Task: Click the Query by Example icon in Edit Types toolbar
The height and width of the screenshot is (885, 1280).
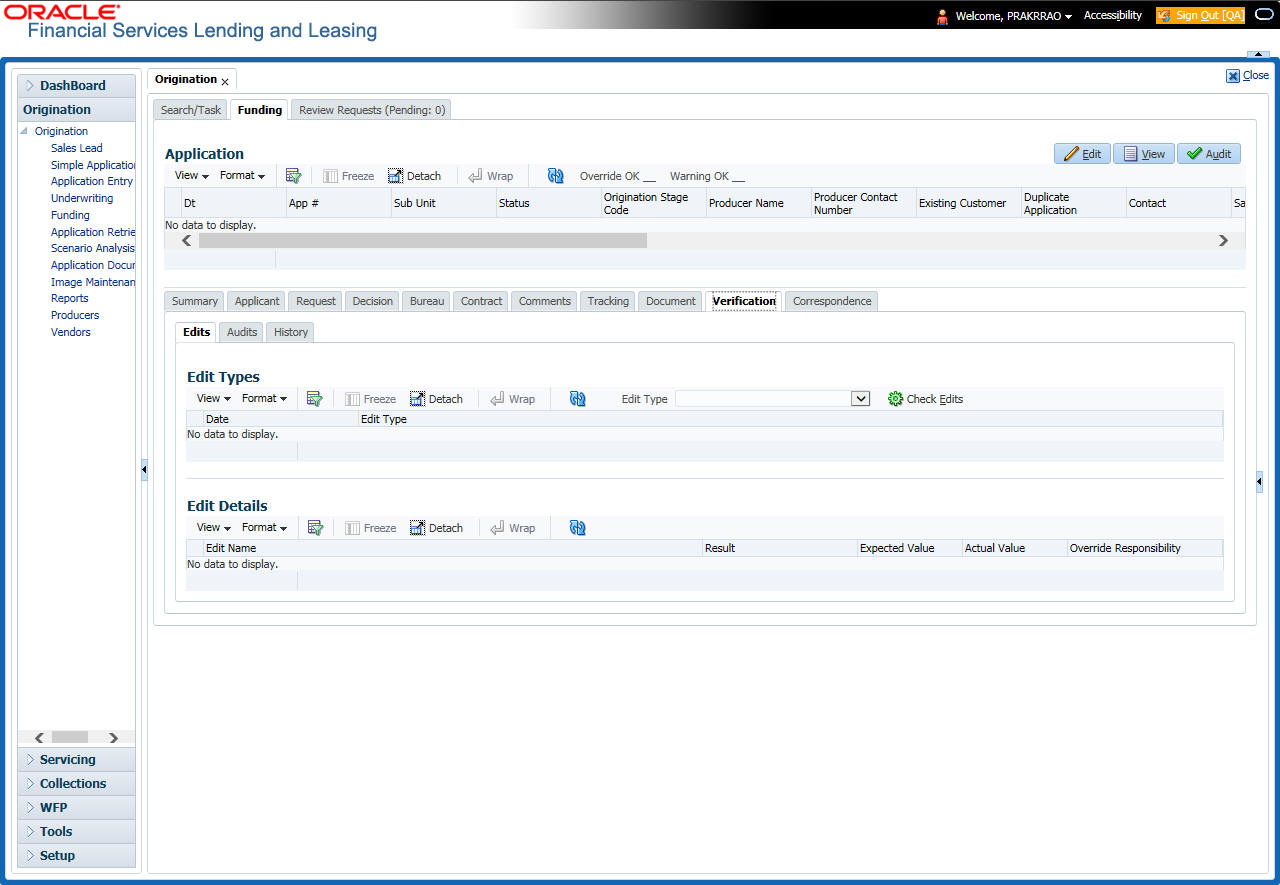Action: (x=315, y=399)
